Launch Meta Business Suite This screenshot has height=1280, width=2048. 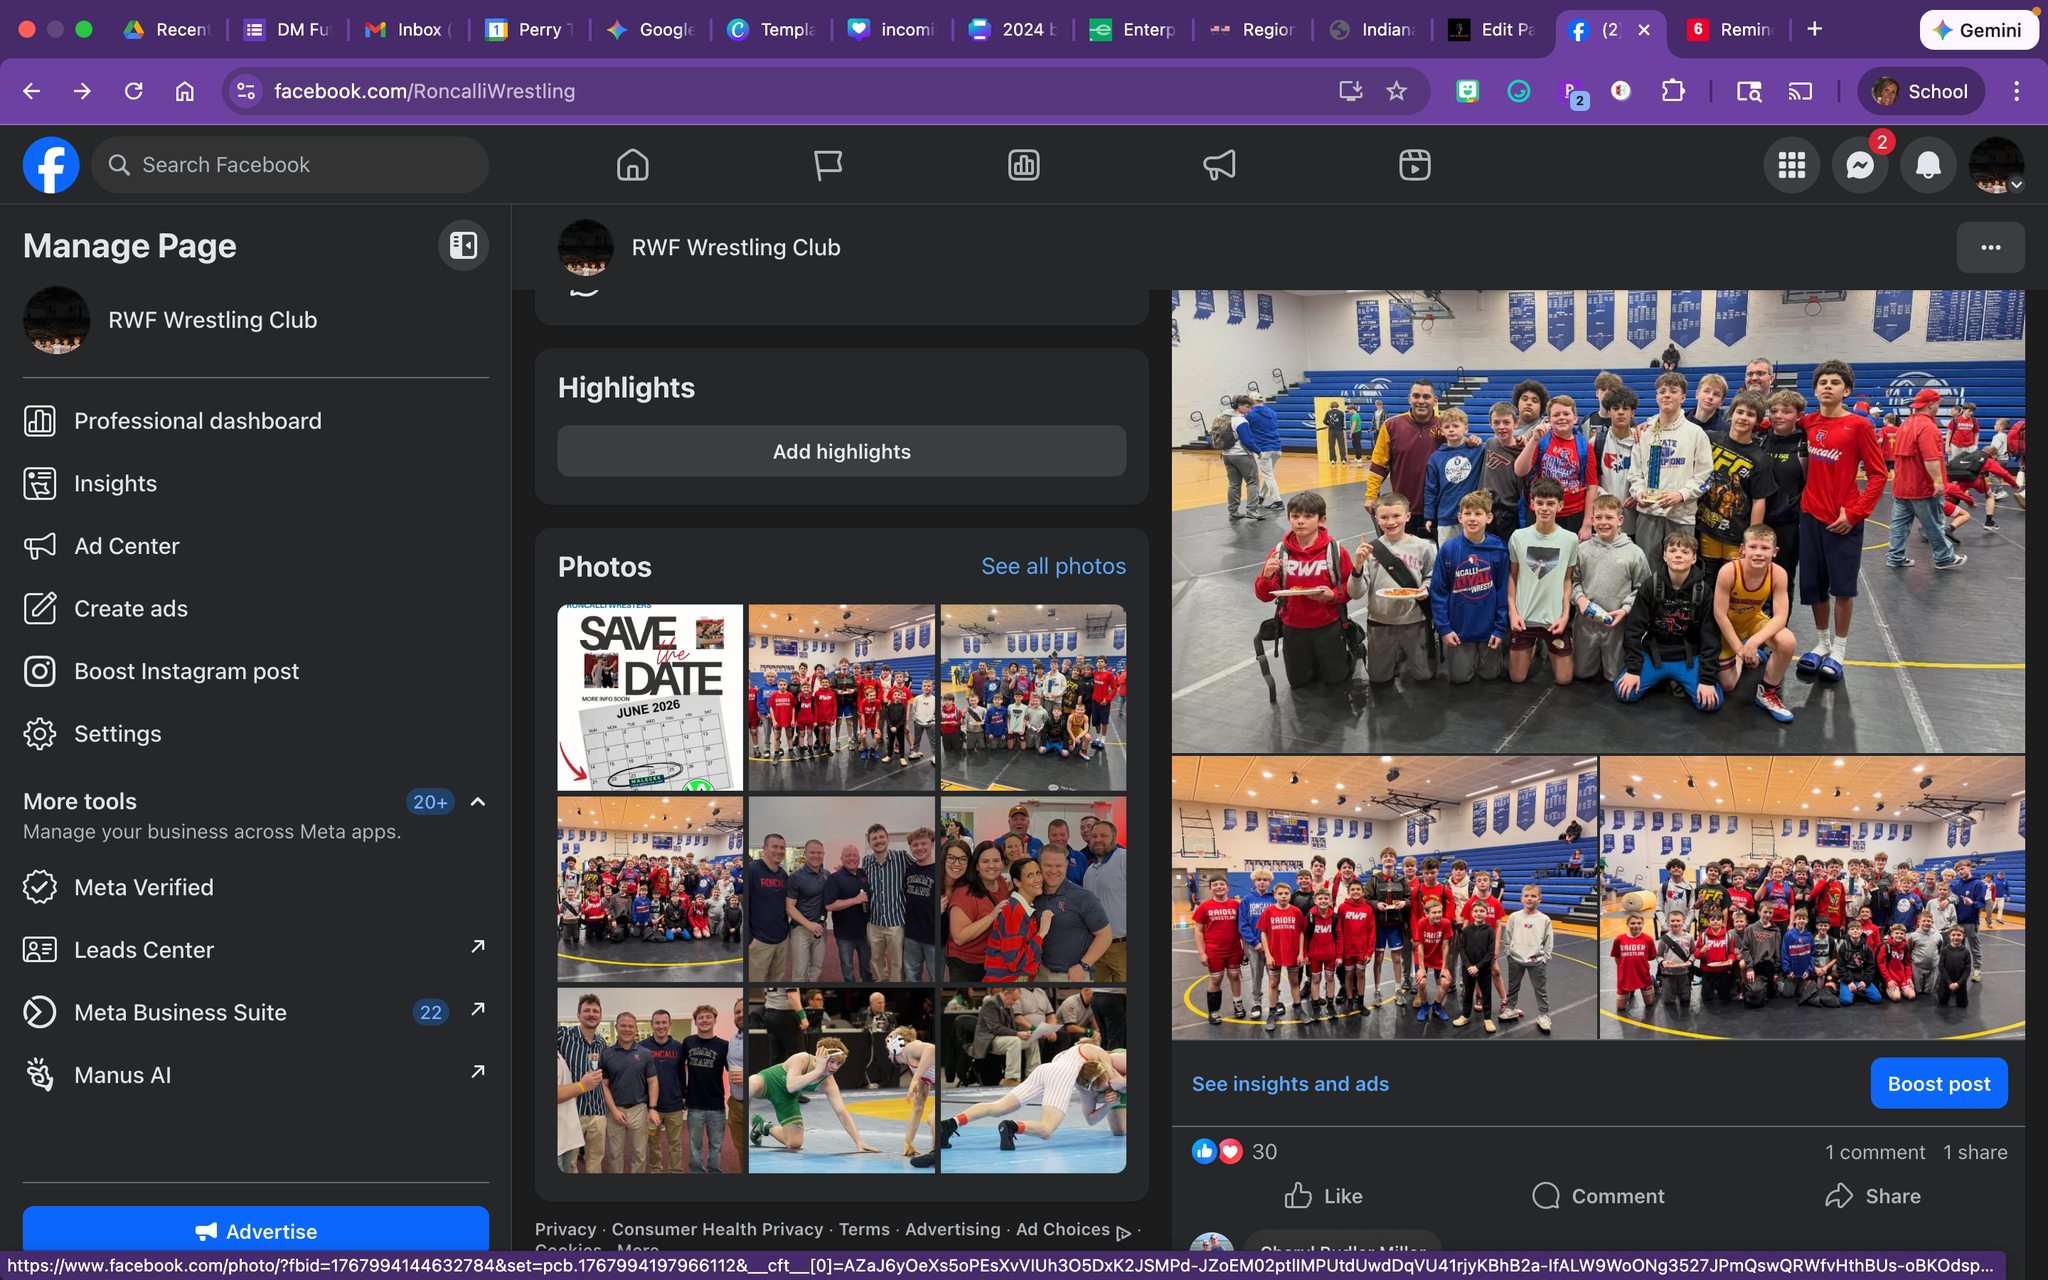[256, 1012]
